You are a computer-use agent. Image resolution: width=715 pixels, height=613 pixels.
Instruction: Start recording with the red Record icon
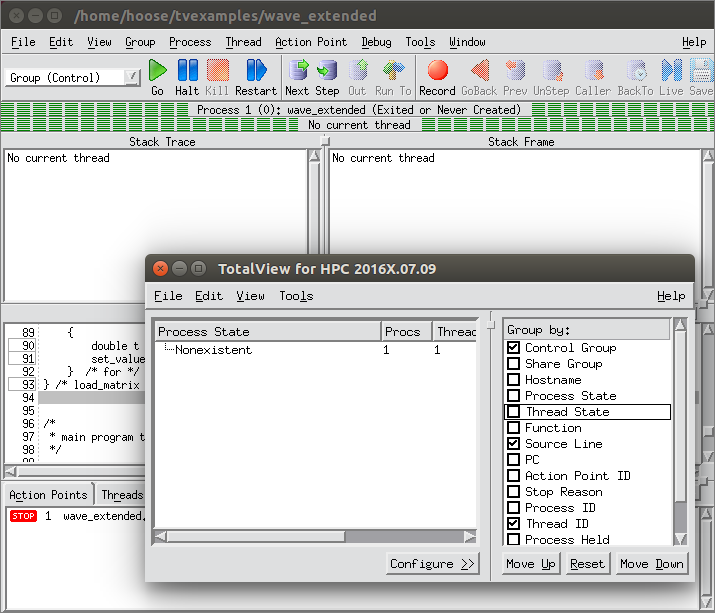click(x=437, y=70)
